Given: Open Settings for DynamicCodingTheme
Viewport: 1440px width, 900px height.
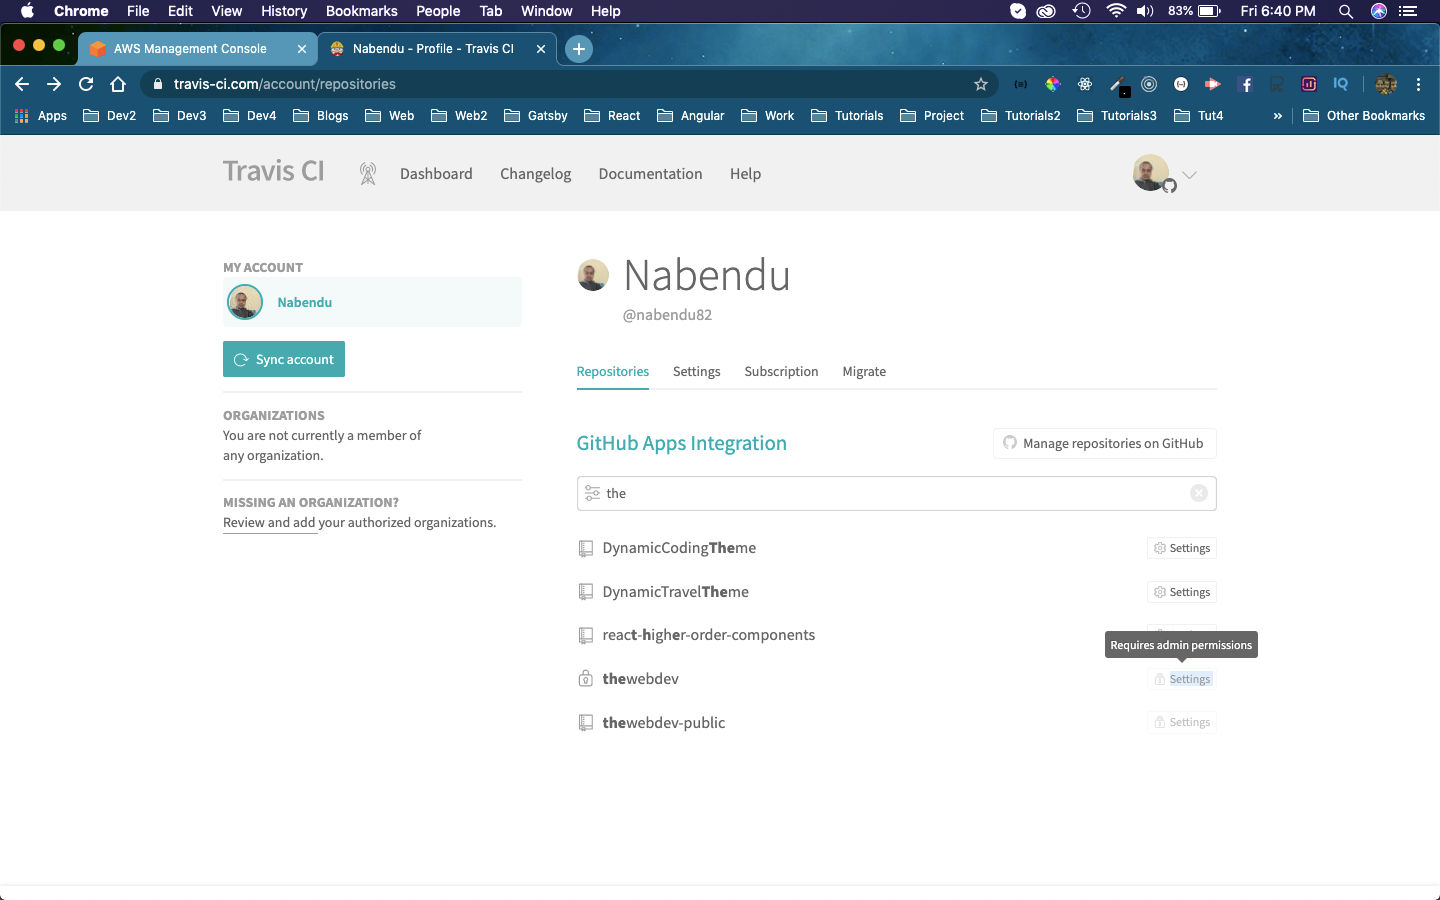Looking at the screenshot, I should click(1181, 548).
